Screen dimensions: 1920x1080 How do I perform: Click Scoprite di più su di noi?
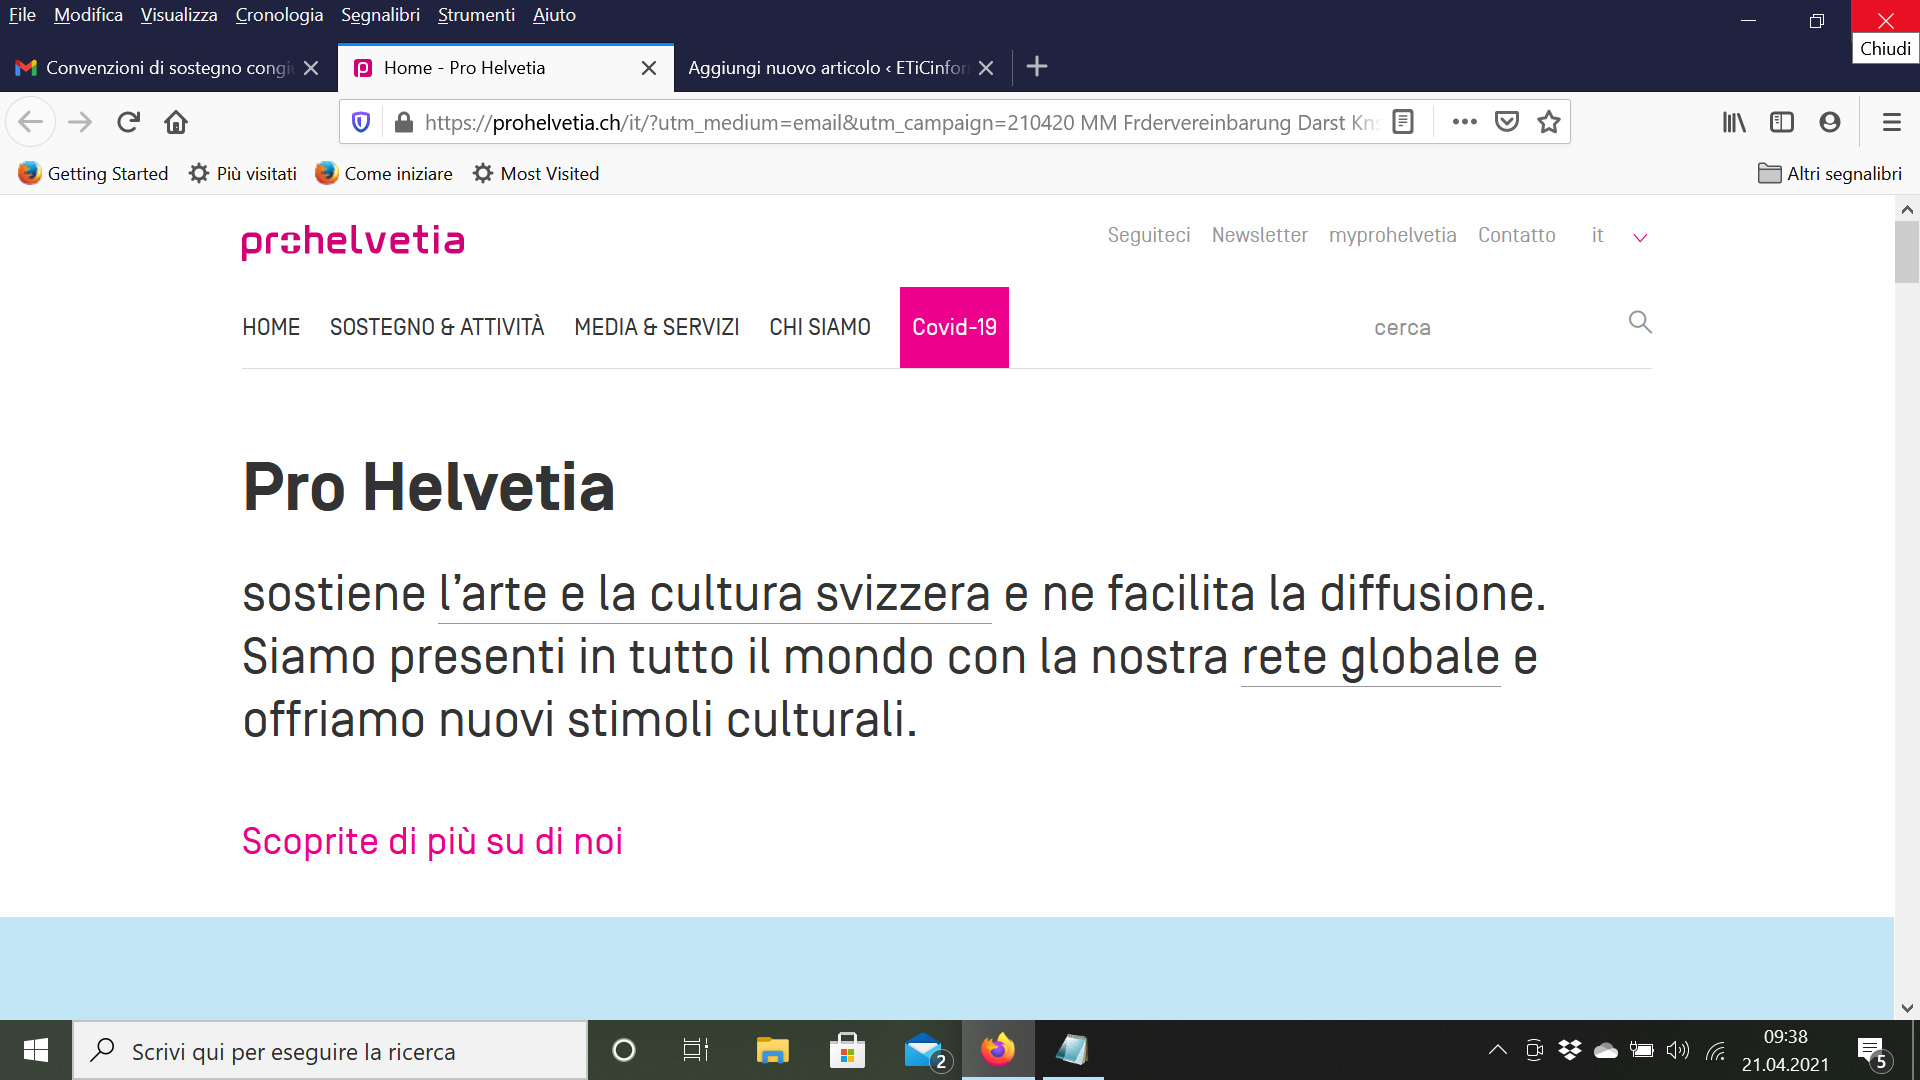432,841
